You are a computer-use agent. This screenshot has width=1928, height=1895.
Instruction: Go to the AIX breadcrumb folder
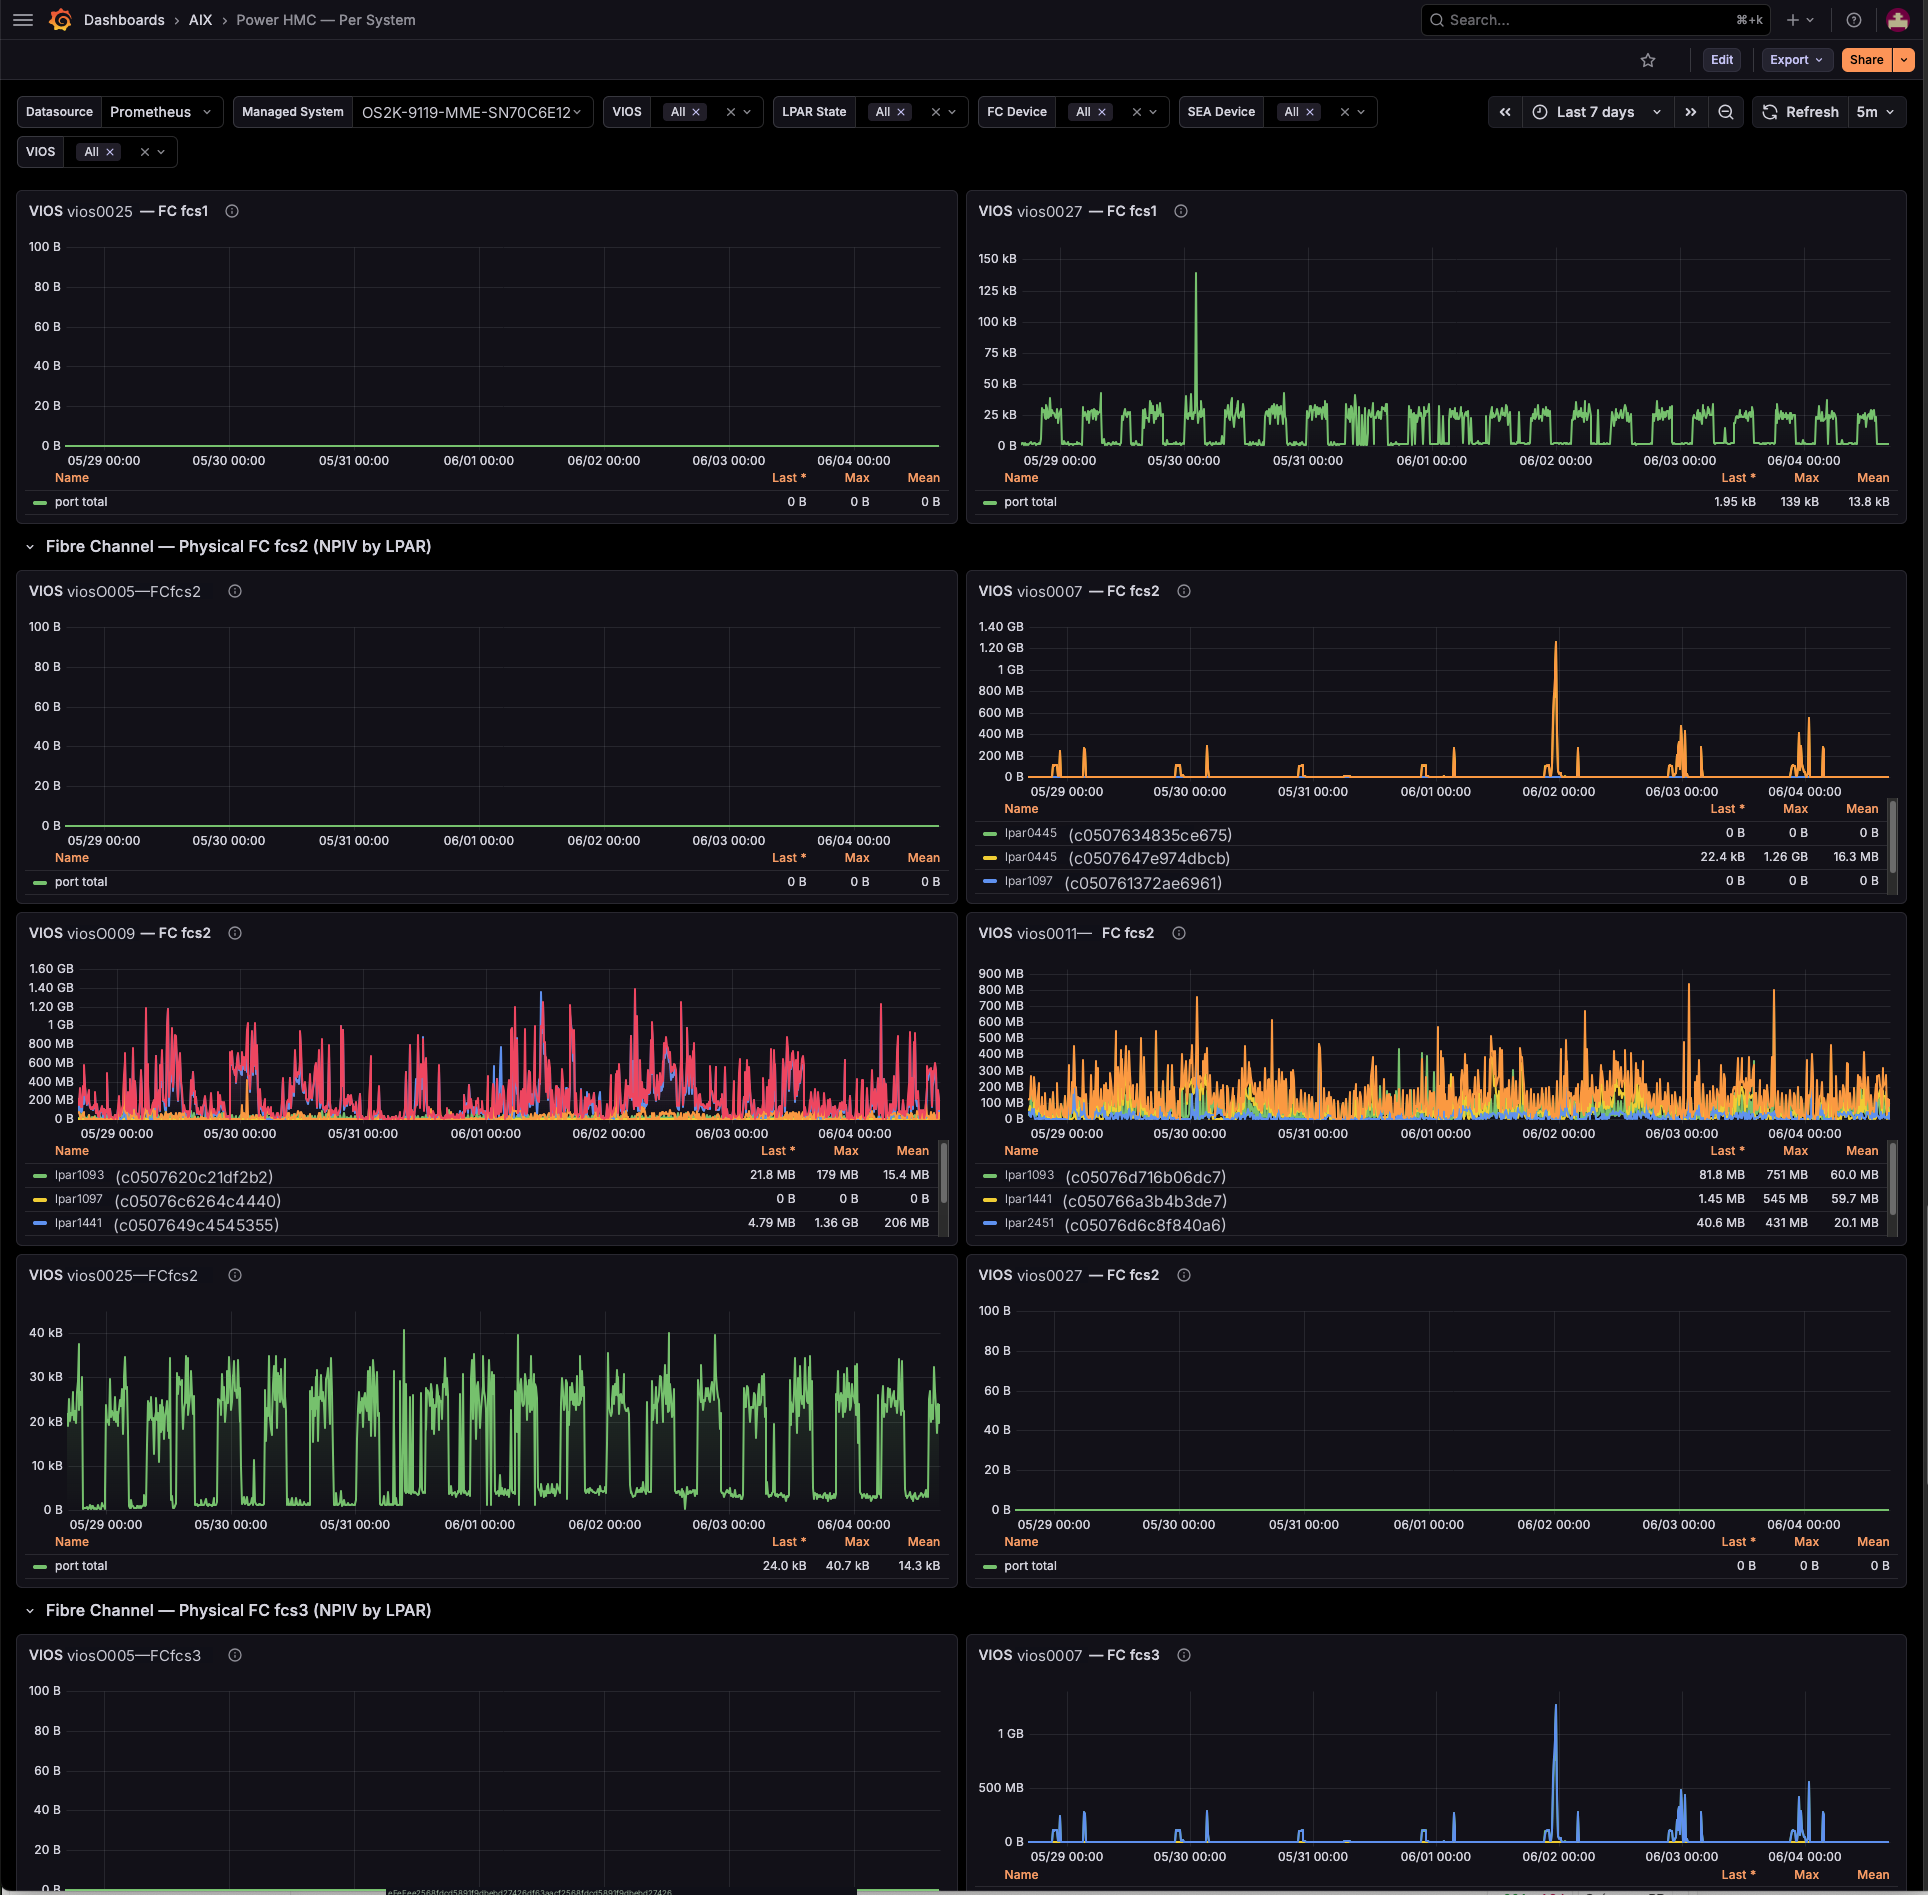200,20
